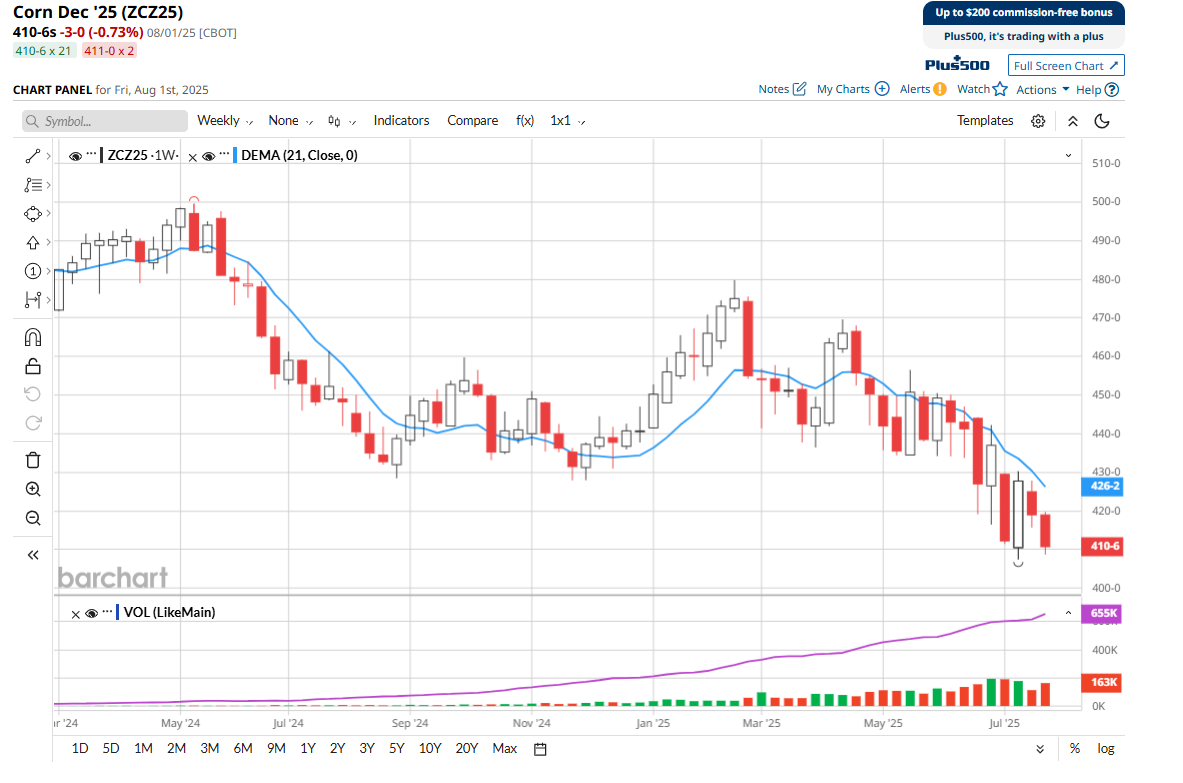Open chart settings gear icon
This screenshot has width=1183, height=783.
tap(1038, 121)
